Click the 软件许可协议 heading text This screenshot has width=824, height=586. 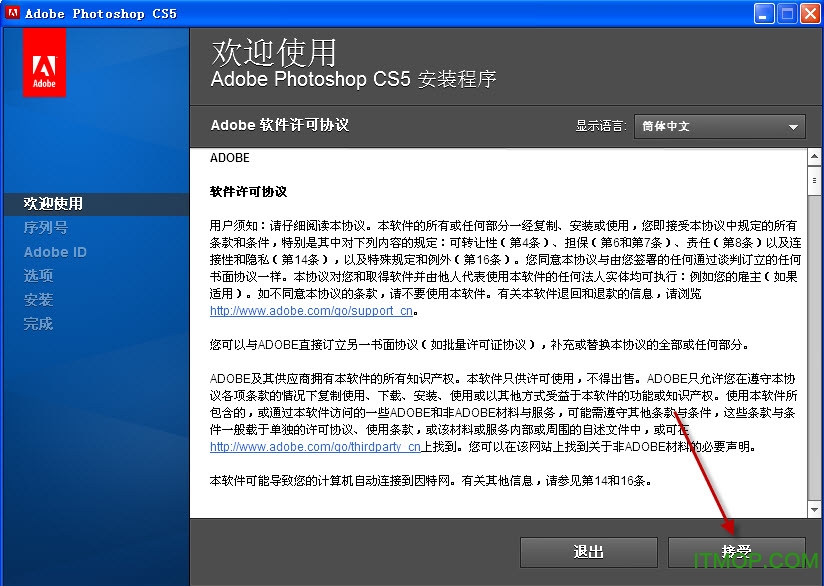[250, 190]
